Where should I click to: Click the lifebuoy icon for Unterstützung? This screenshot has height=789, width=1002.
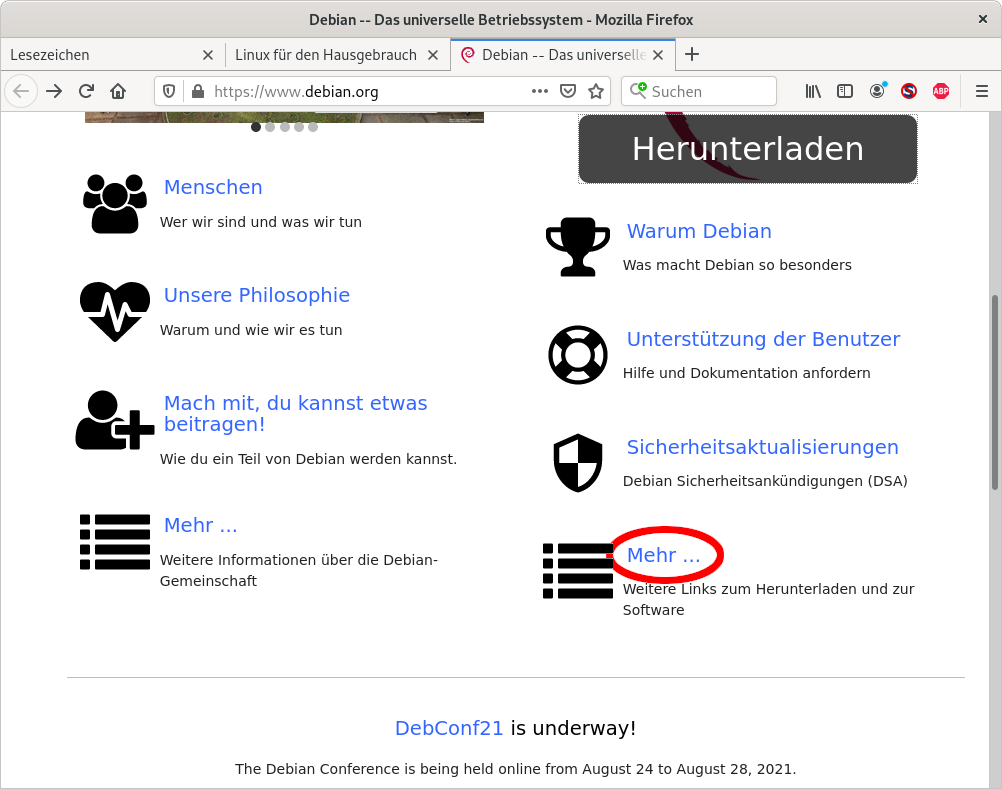pyautogui.click(x=578, y=355)
